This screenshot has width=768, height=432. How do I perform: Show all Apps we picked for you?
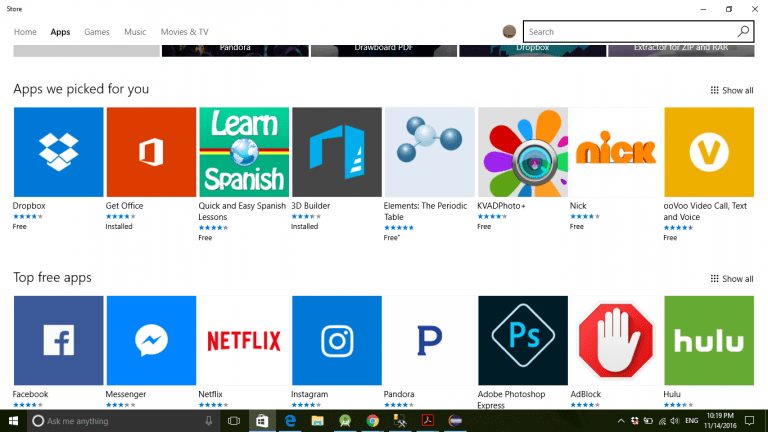[x=732, y=90]
